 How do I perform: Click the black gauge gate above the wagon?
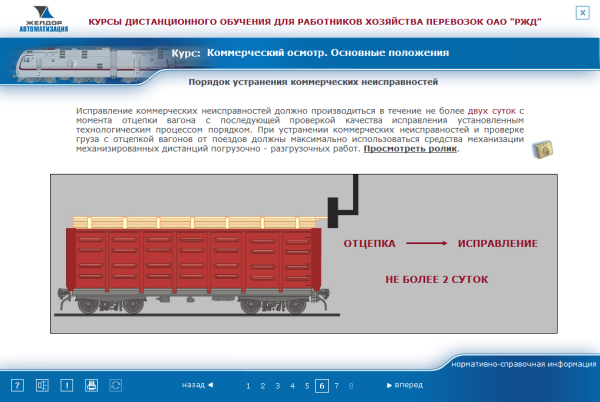343,201
